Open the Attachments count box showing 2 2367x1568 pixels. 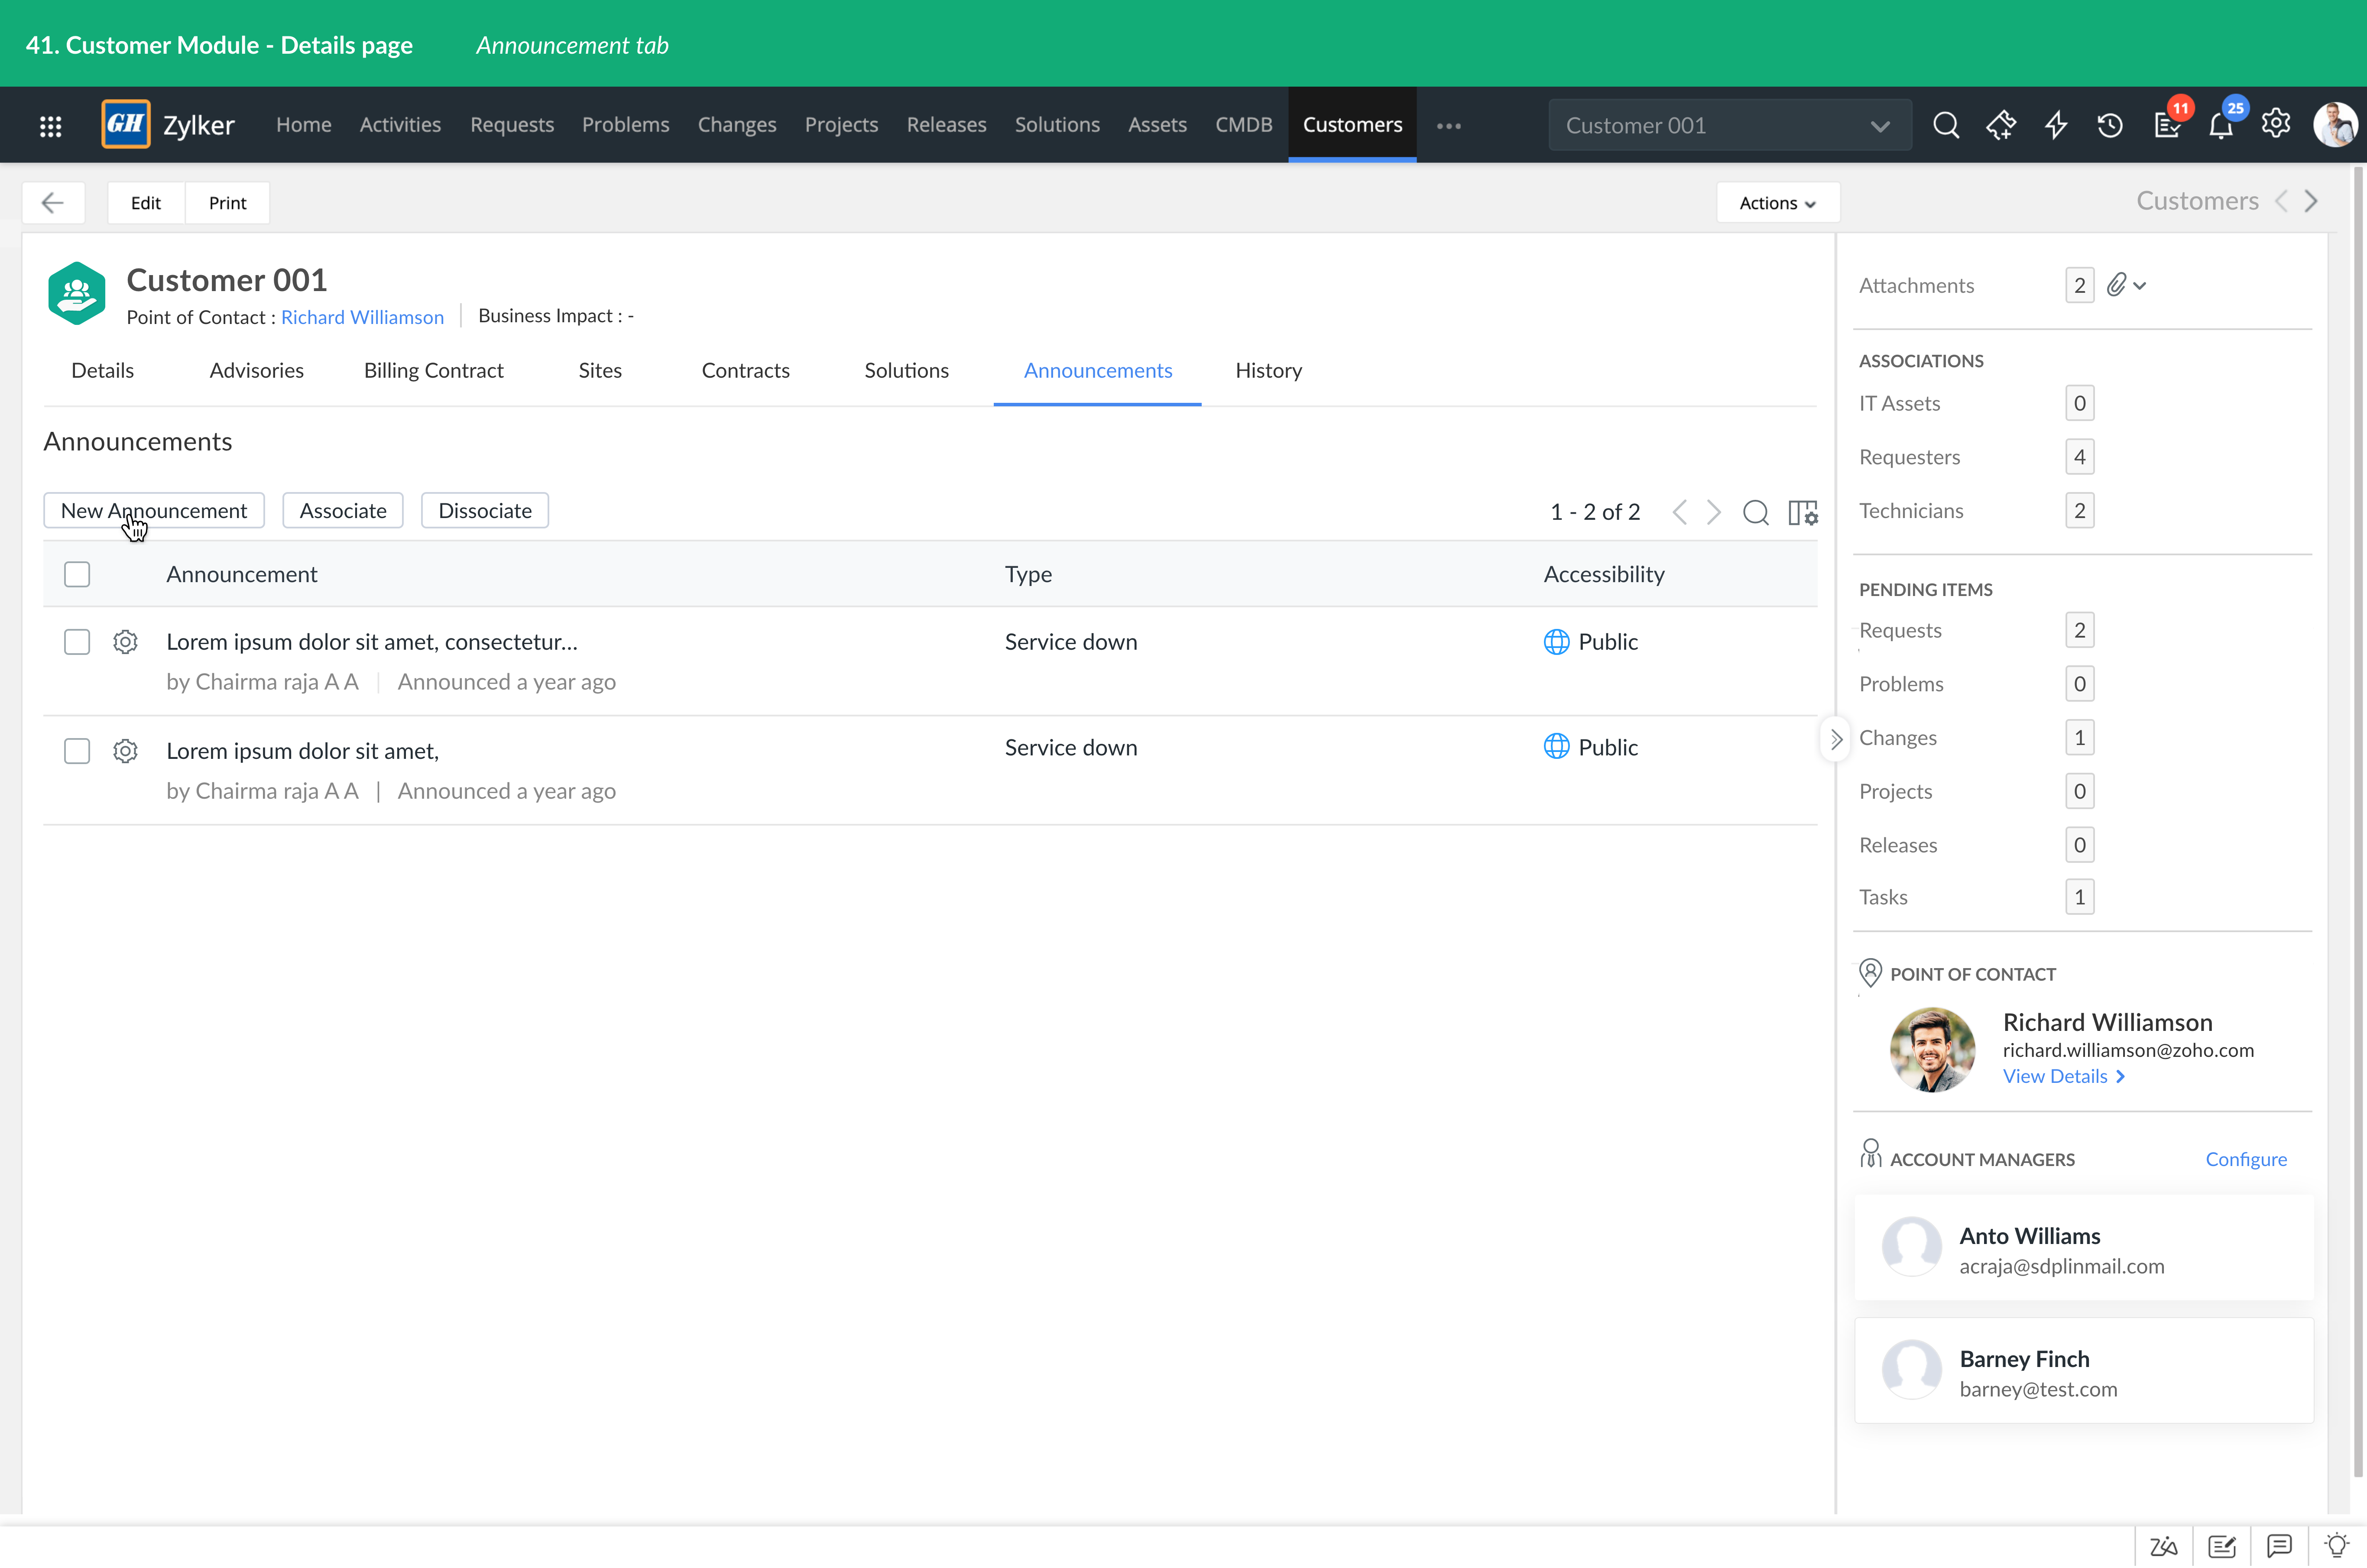coord(2080,286)
